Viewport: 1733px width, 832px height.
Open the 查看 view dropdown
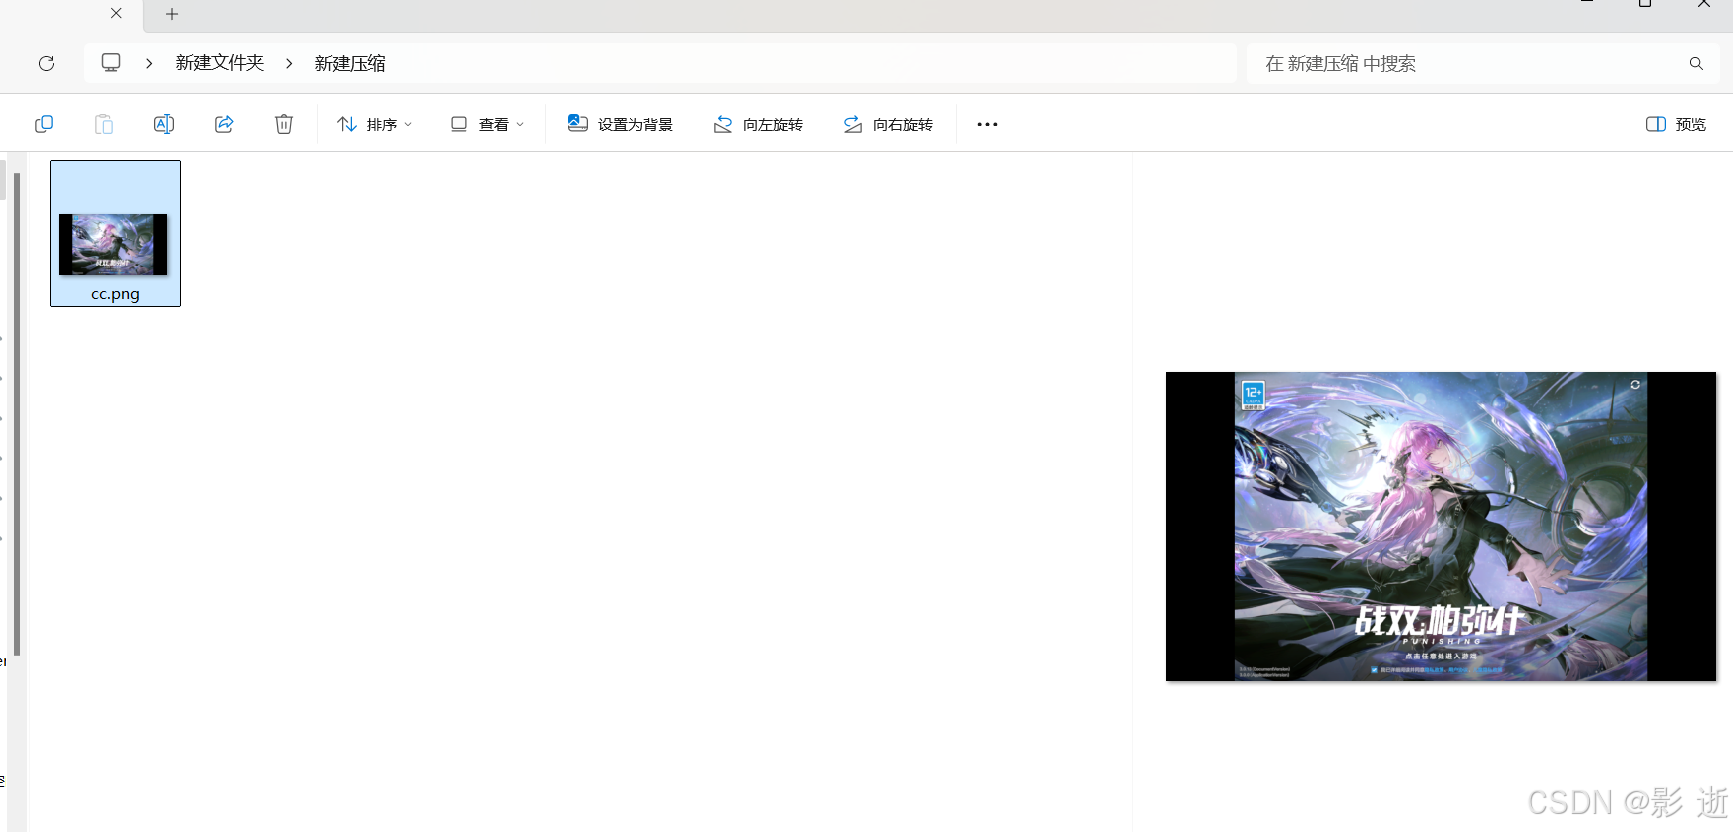point(487,124)
